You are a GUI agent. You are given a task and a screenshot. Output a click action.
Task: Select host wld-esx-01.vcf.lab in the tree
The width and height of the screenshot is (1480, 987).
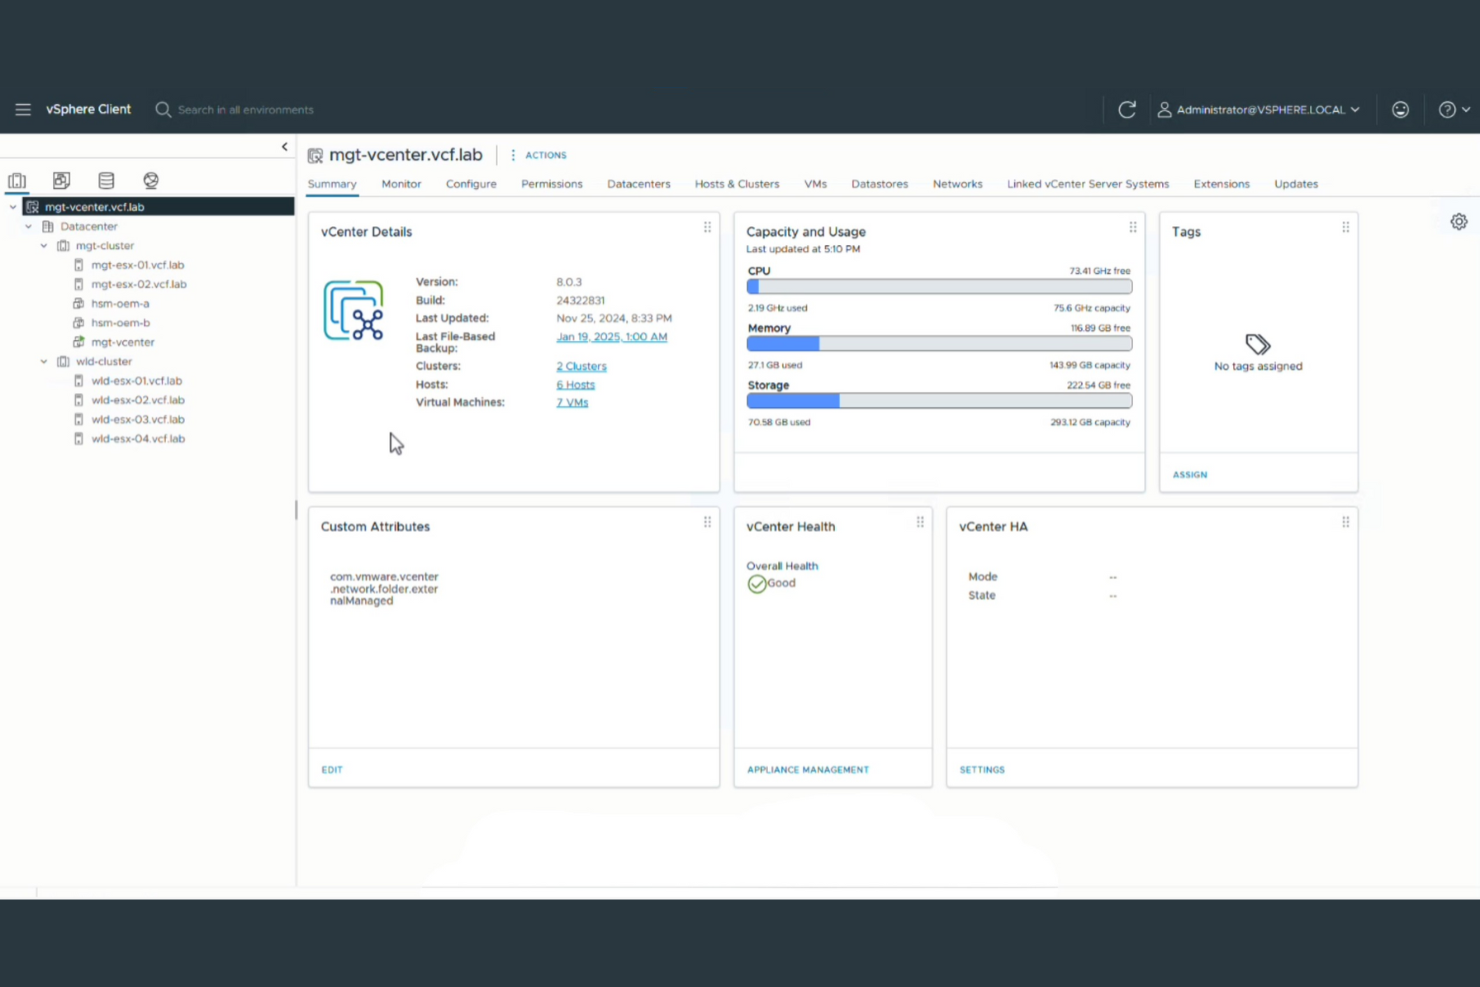137,381
